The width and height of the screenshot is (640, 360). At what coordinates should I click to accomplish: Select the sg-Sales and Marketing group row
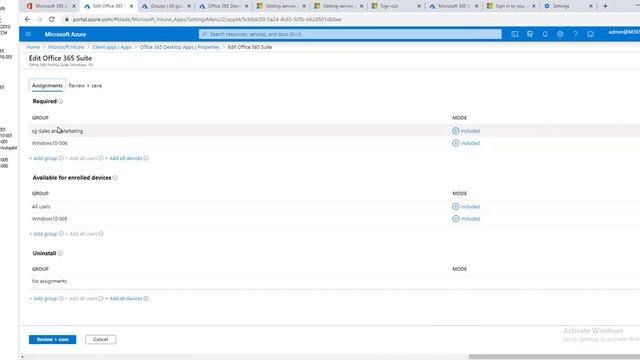pos(334,131)
